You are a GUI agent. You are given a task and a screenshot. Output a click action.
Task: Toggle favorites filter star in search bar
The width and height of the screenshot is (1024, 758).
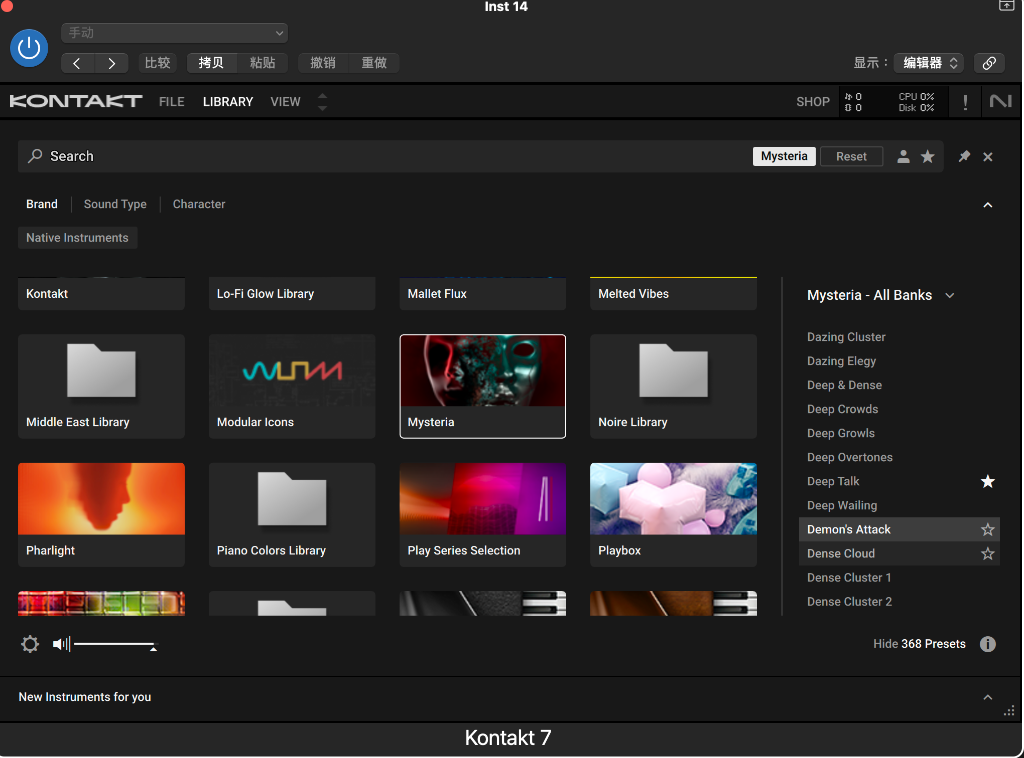tap(927, 156)
